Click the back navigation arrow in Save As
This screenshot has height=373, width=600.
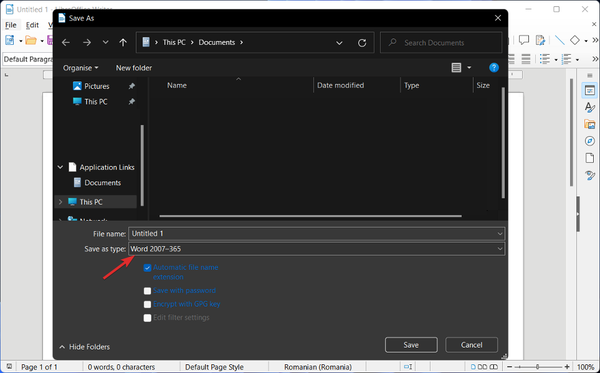coord(66,42)
